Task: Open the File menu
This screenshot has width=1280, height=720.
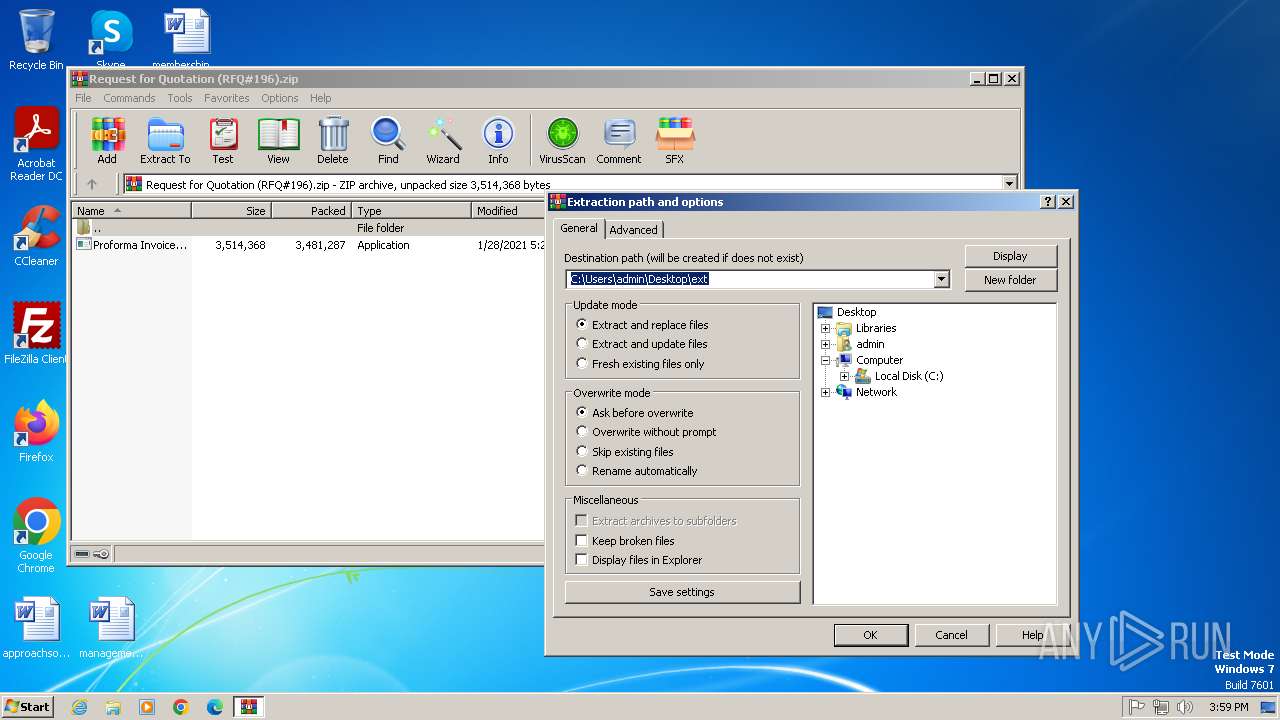Action: (x=83, y=98)
